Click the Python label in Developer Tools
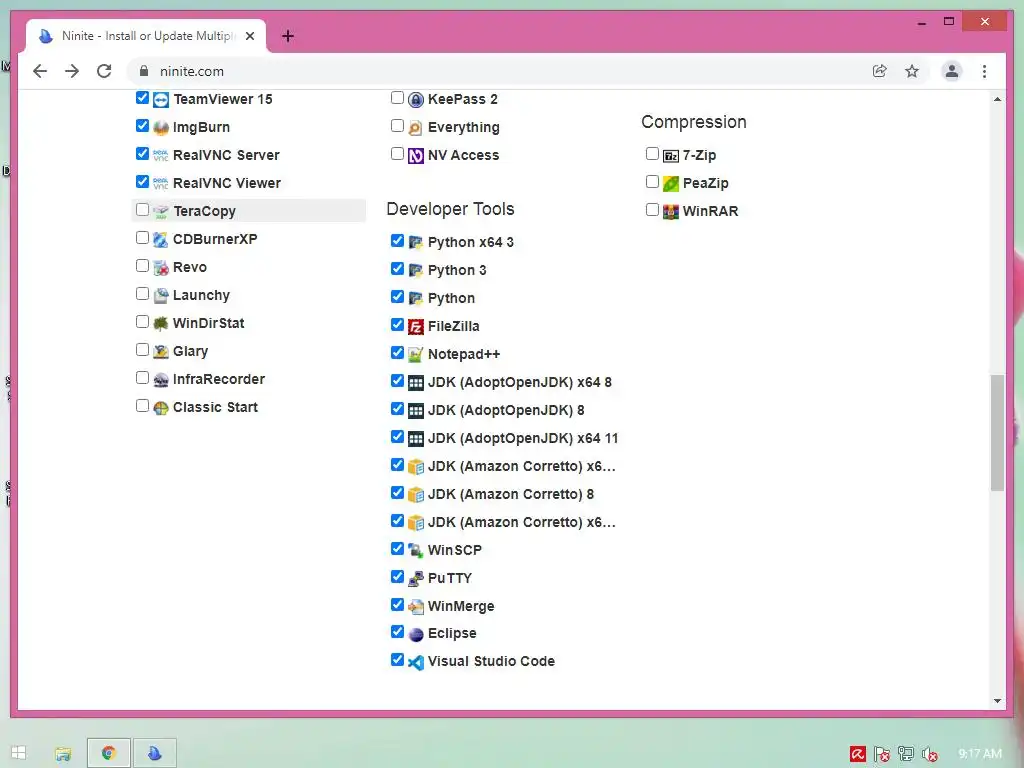The height and width of the screenshot is (768, 1024). (451, 298)
